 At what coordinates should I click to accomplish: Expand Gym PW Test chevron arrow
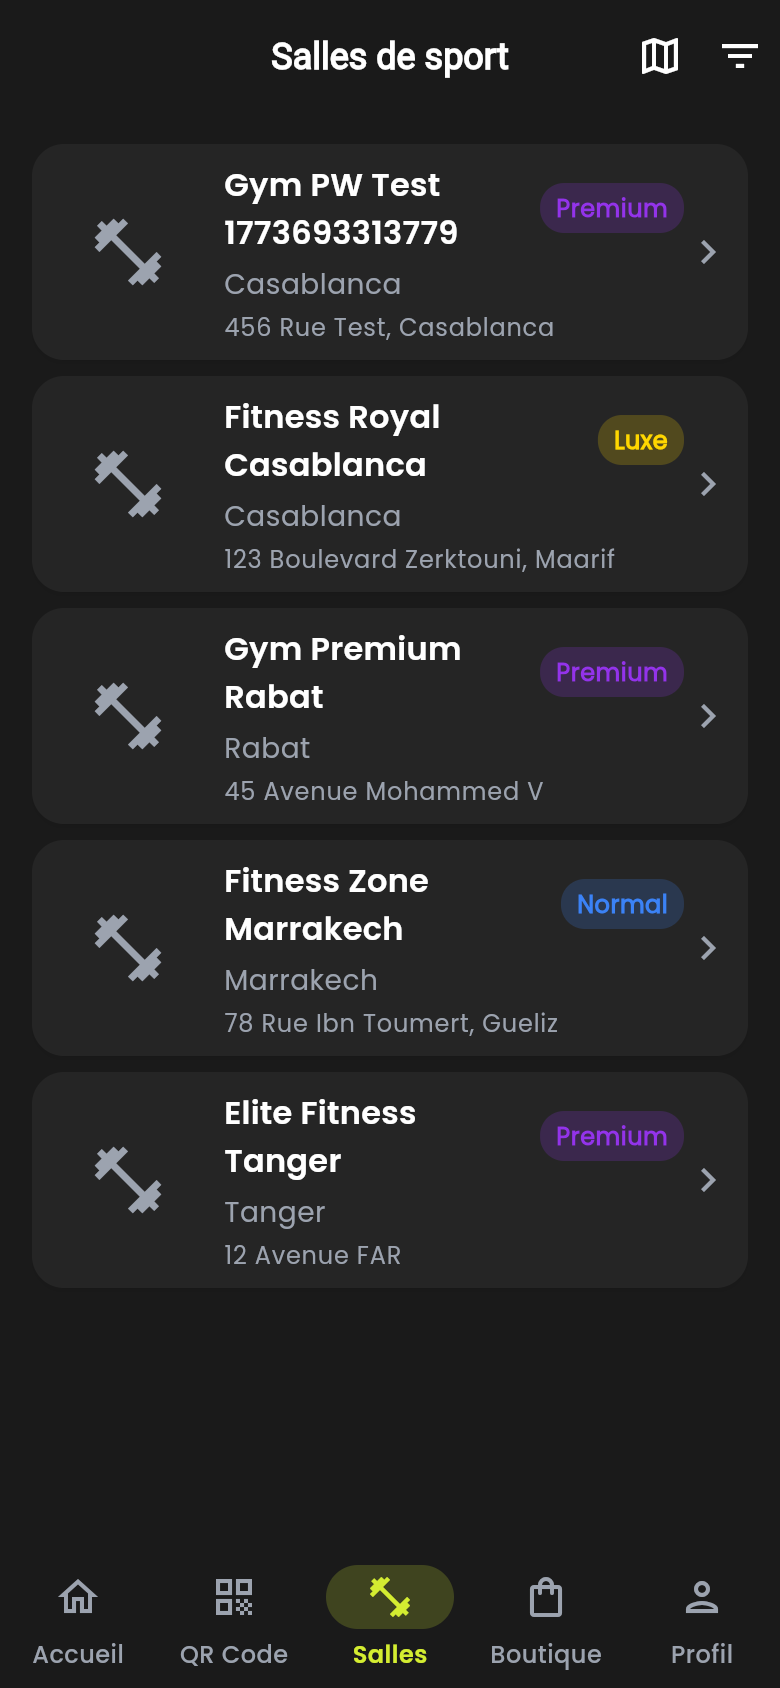point(708,252)
